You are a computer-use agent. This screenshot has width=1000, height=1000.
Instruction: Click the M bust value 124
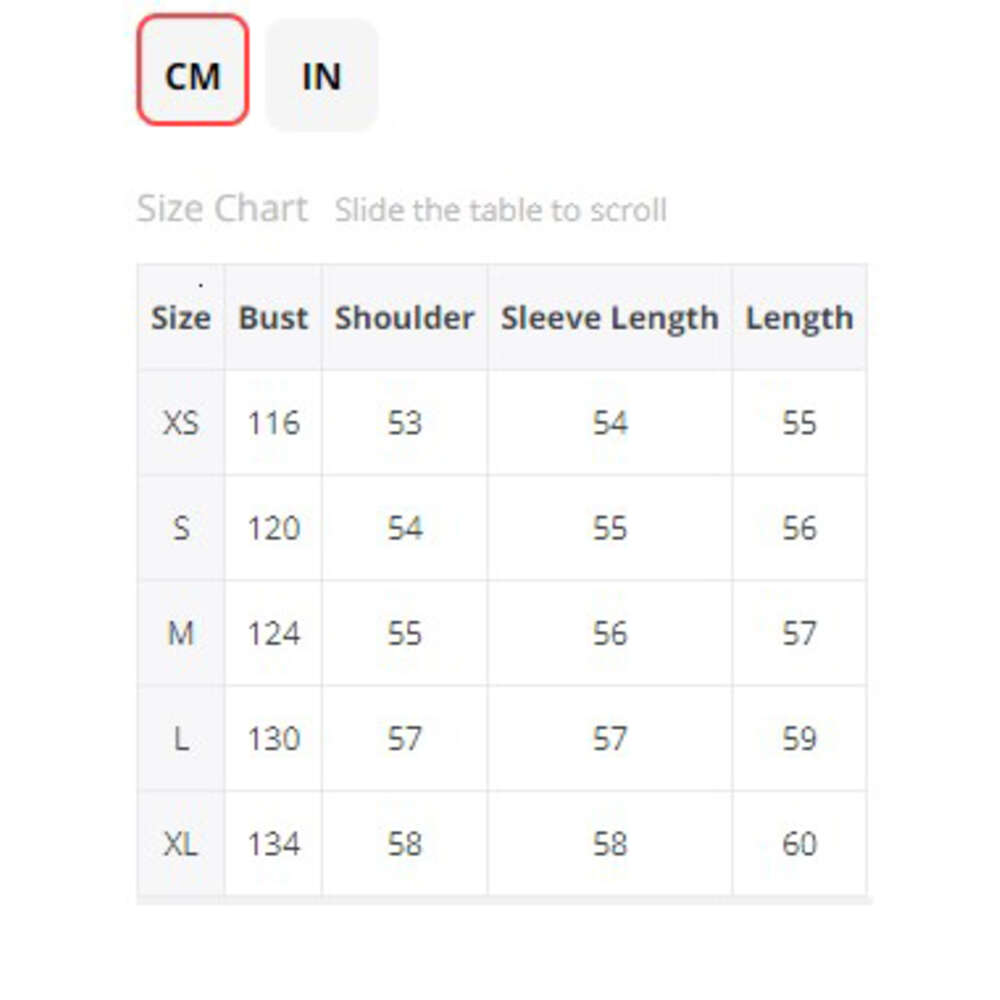pyautogui.click(x=273, y=633)
